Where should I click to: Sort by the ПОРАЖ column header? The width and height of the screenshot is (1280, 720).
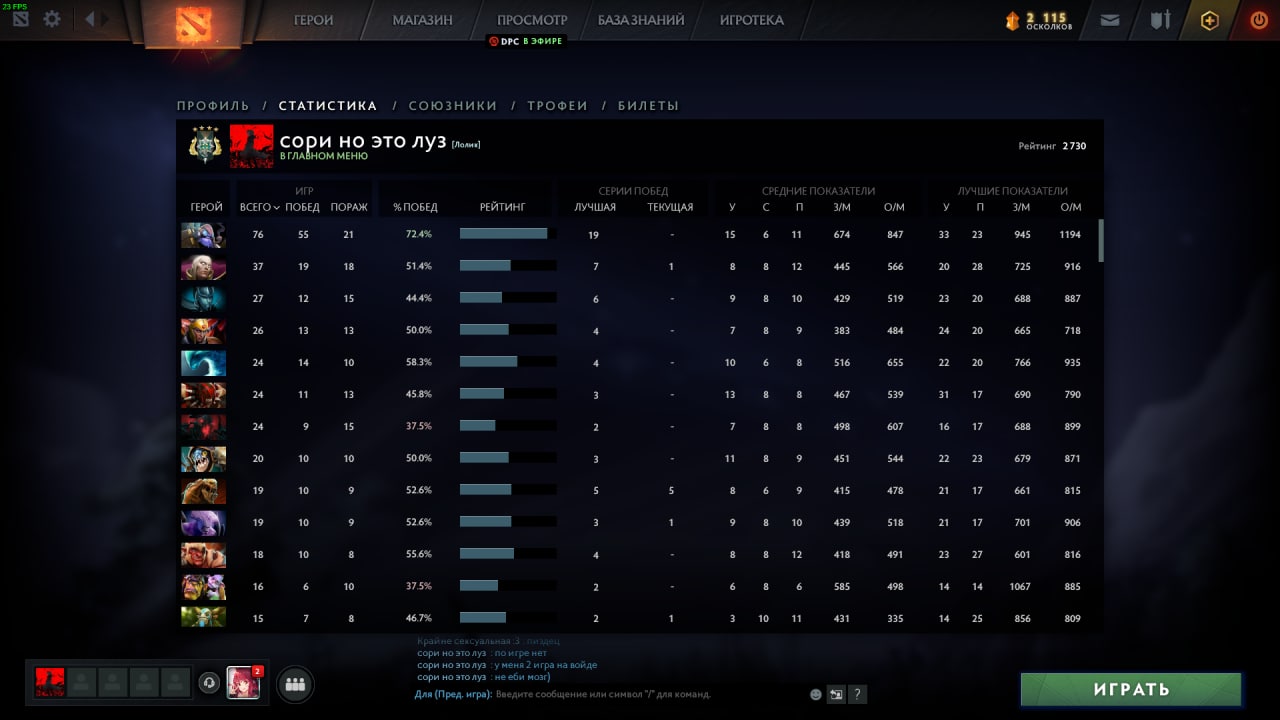pos(349,208)
